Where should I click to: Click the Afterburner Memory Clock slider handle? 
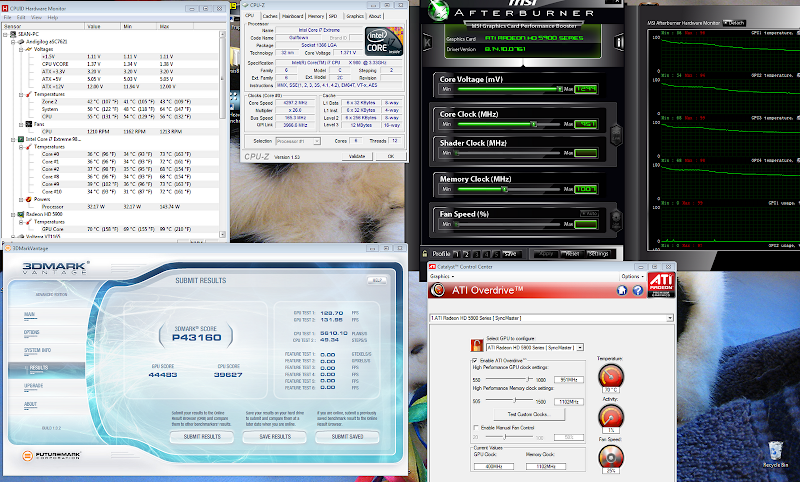(x=505, y=189)
